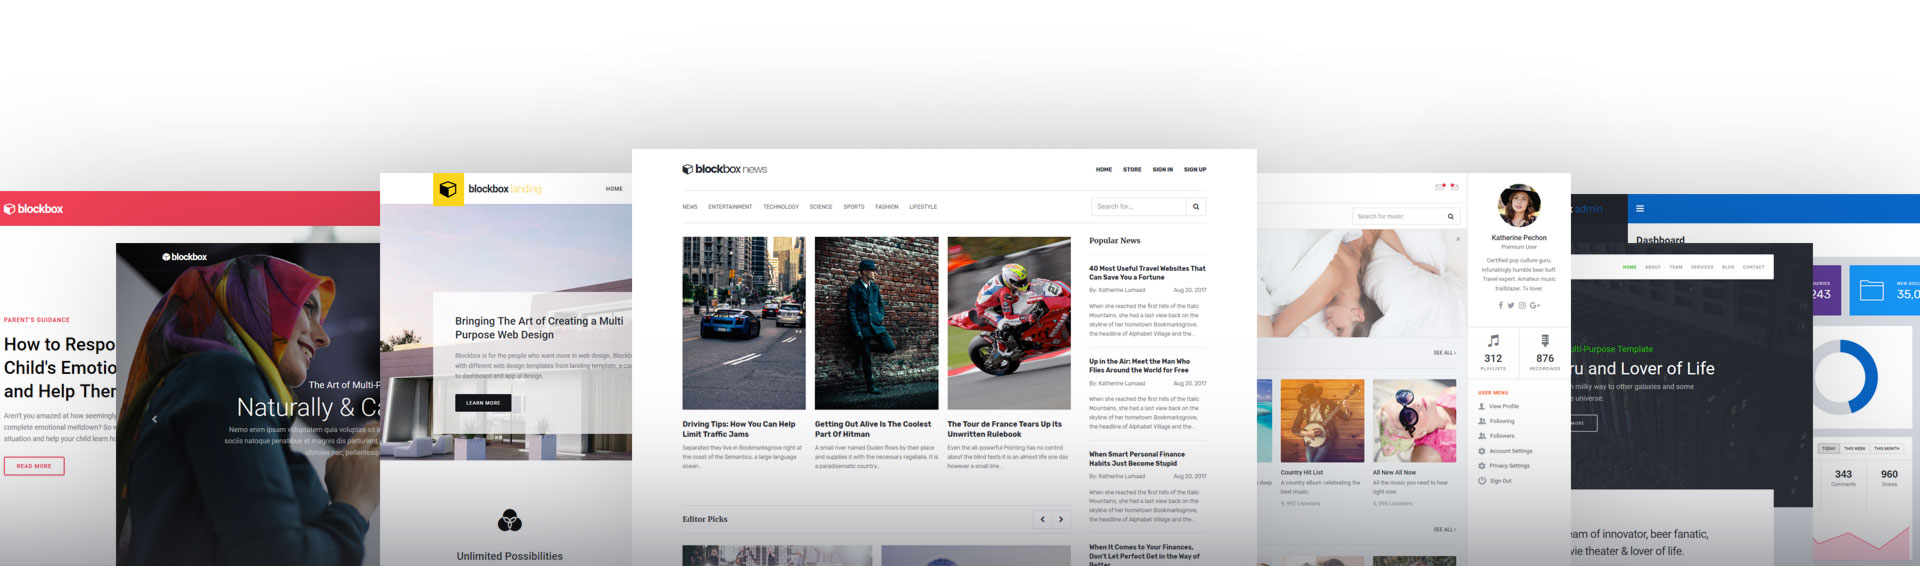This screenshot has height=566, width=1920.
Task: Open Privacy Settings in user menu
Action: [x=1510, y=466]
